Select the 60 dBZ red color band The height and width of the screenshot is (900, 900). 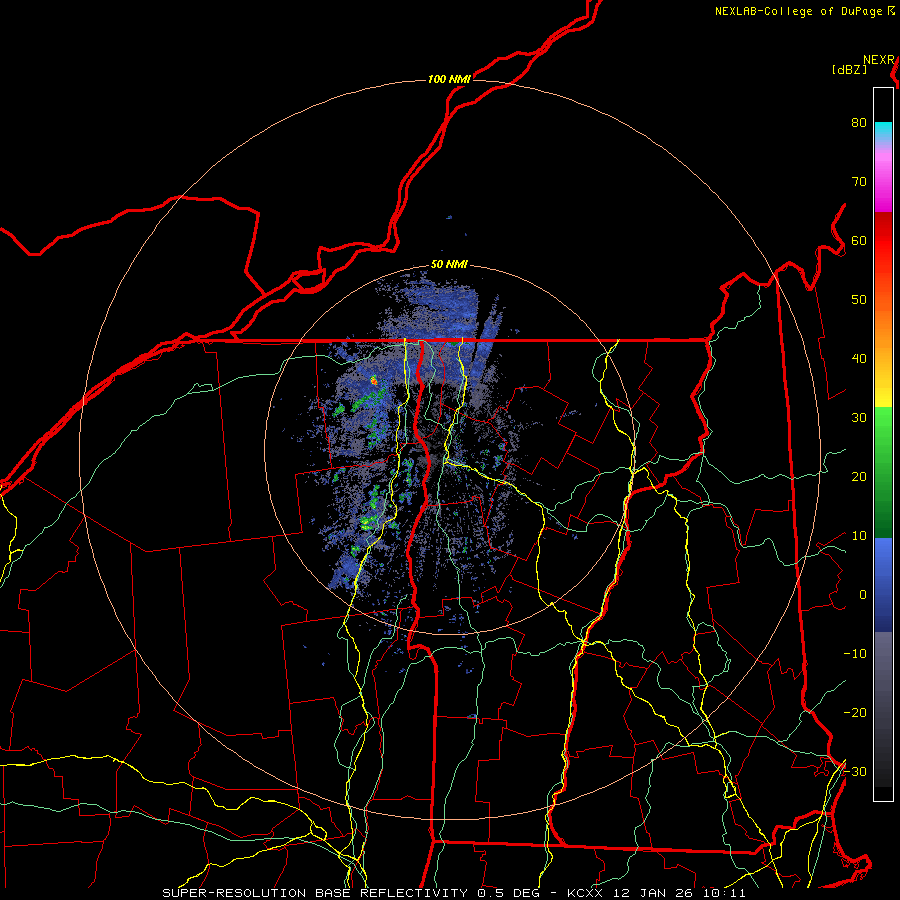tap(883, 240)
